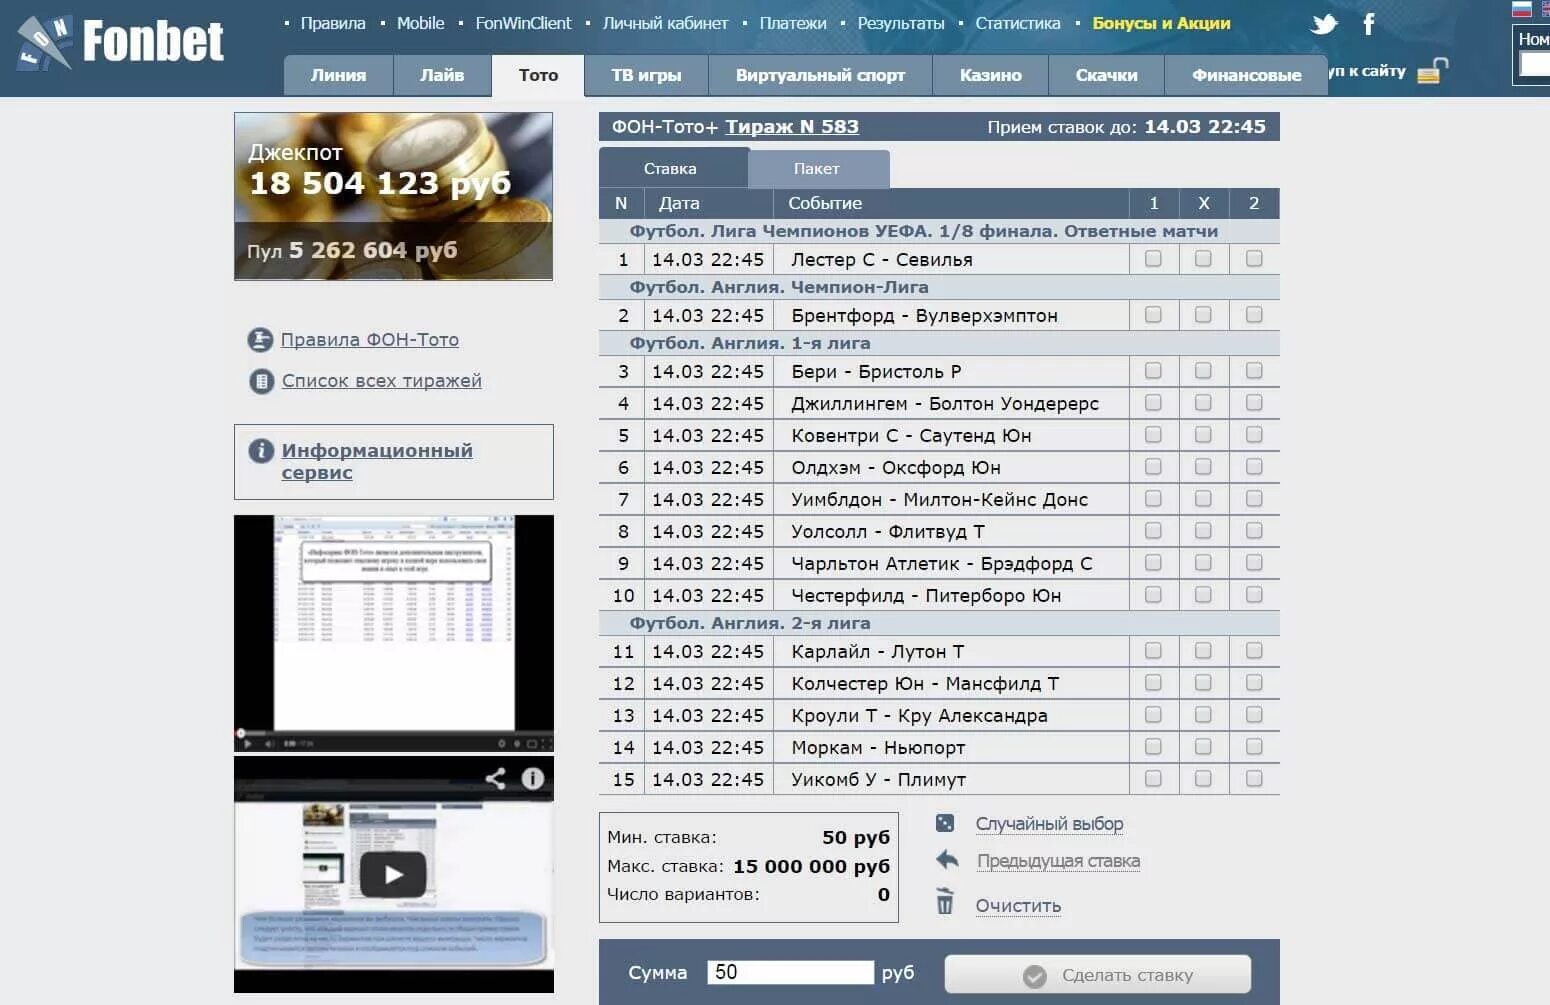
Task: Switch to the Пакет tab
Action: pos(817,169)
